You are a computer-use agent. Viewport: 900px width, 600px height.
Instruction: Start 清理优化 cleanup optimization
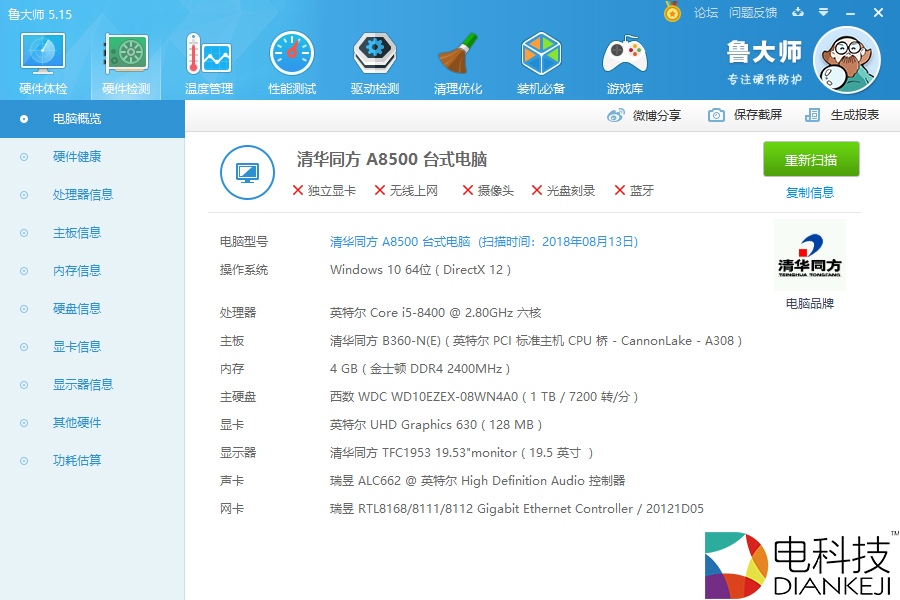[x=457, y=60]
